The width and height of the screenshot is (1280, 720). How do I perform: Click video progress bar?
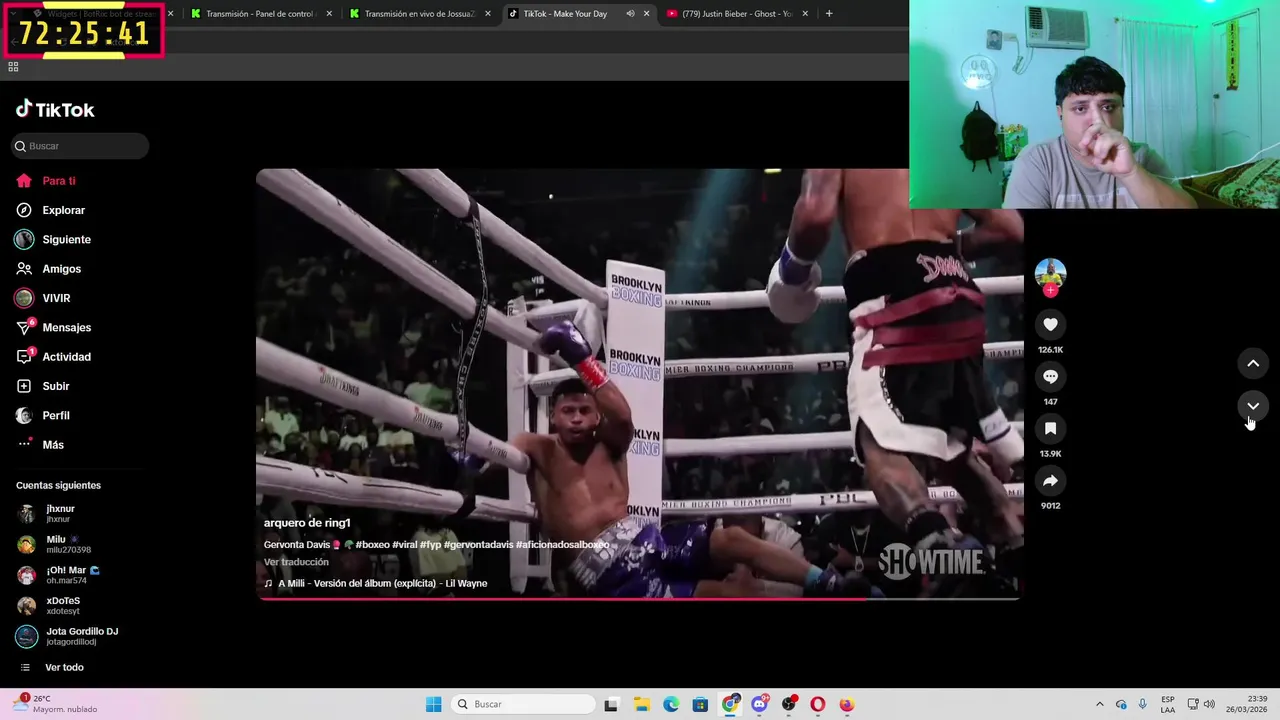(x=639, y=598)
